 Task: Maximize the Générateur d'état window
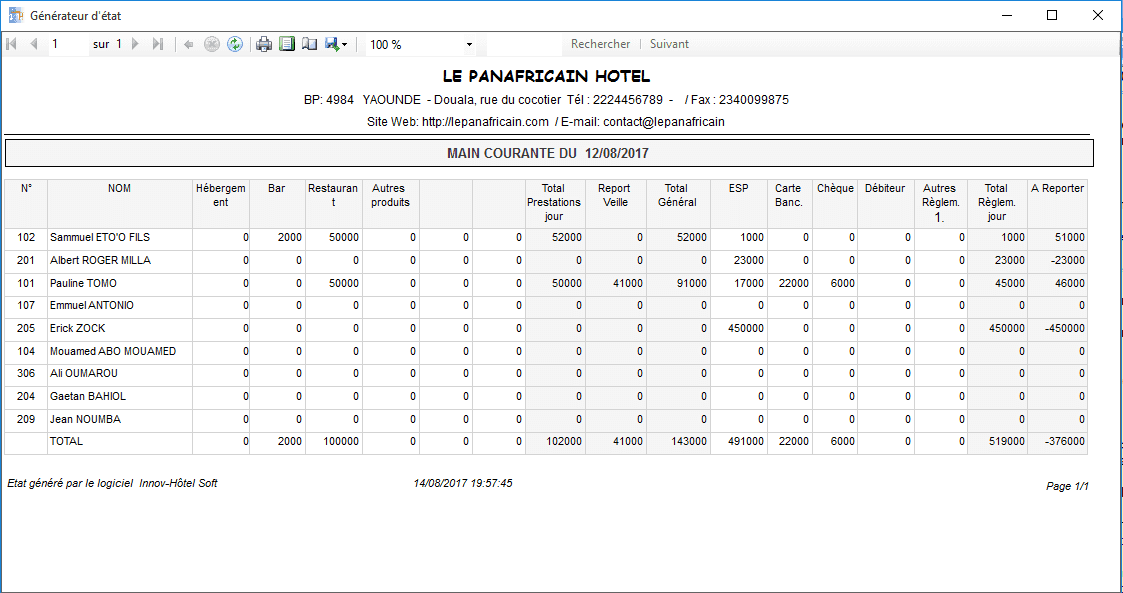[1051, 15]
